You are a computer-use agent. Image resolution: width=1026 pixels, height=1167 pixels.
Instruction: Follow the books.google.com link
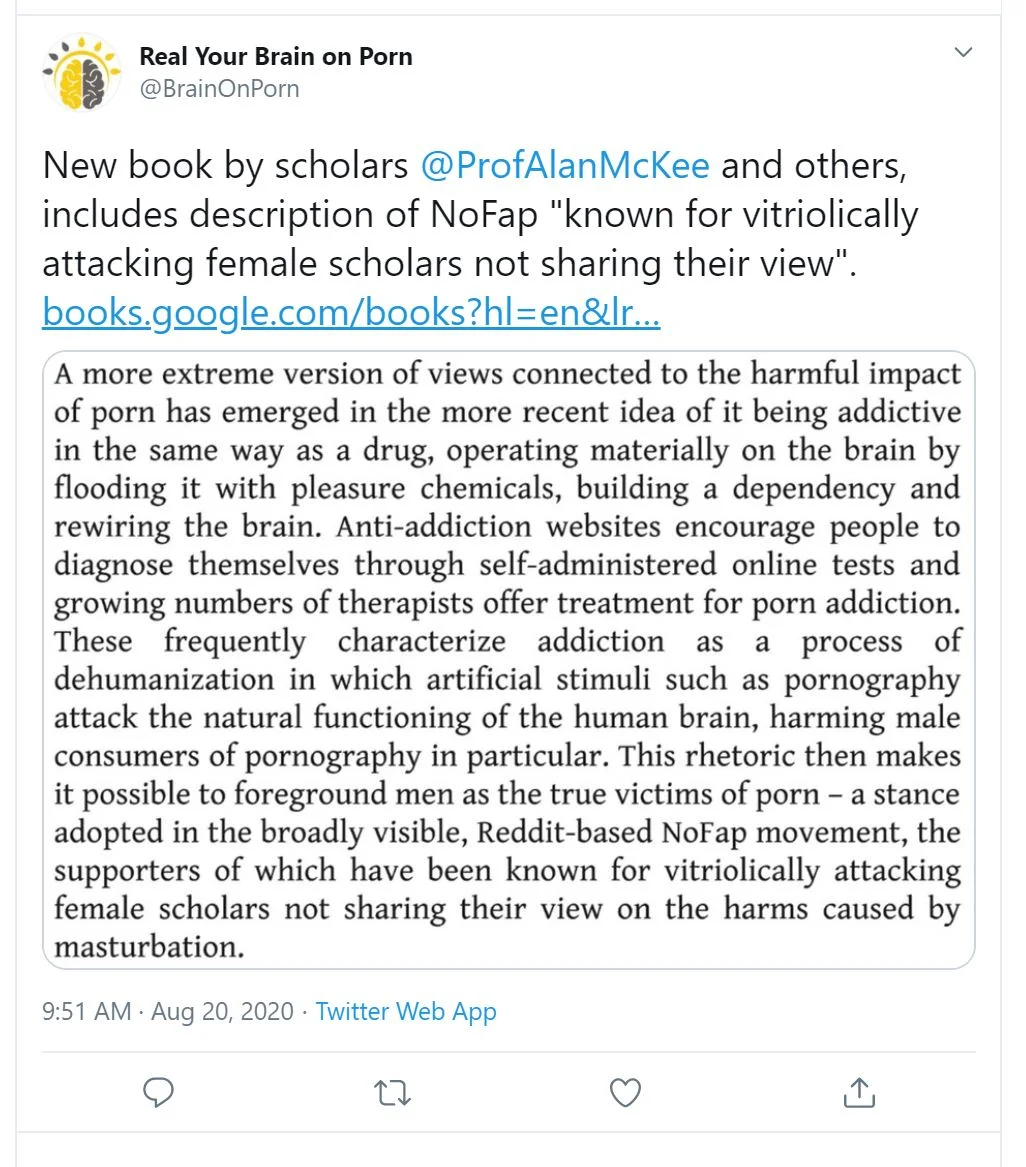point(351,315)
